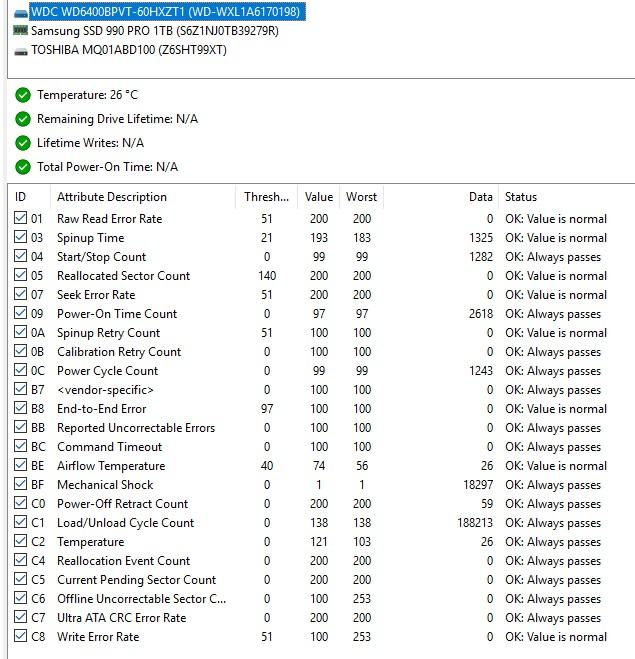
Task: Toggle checkbox for C0 Power-Off Retract Count
Action: [x=20, y=503]
